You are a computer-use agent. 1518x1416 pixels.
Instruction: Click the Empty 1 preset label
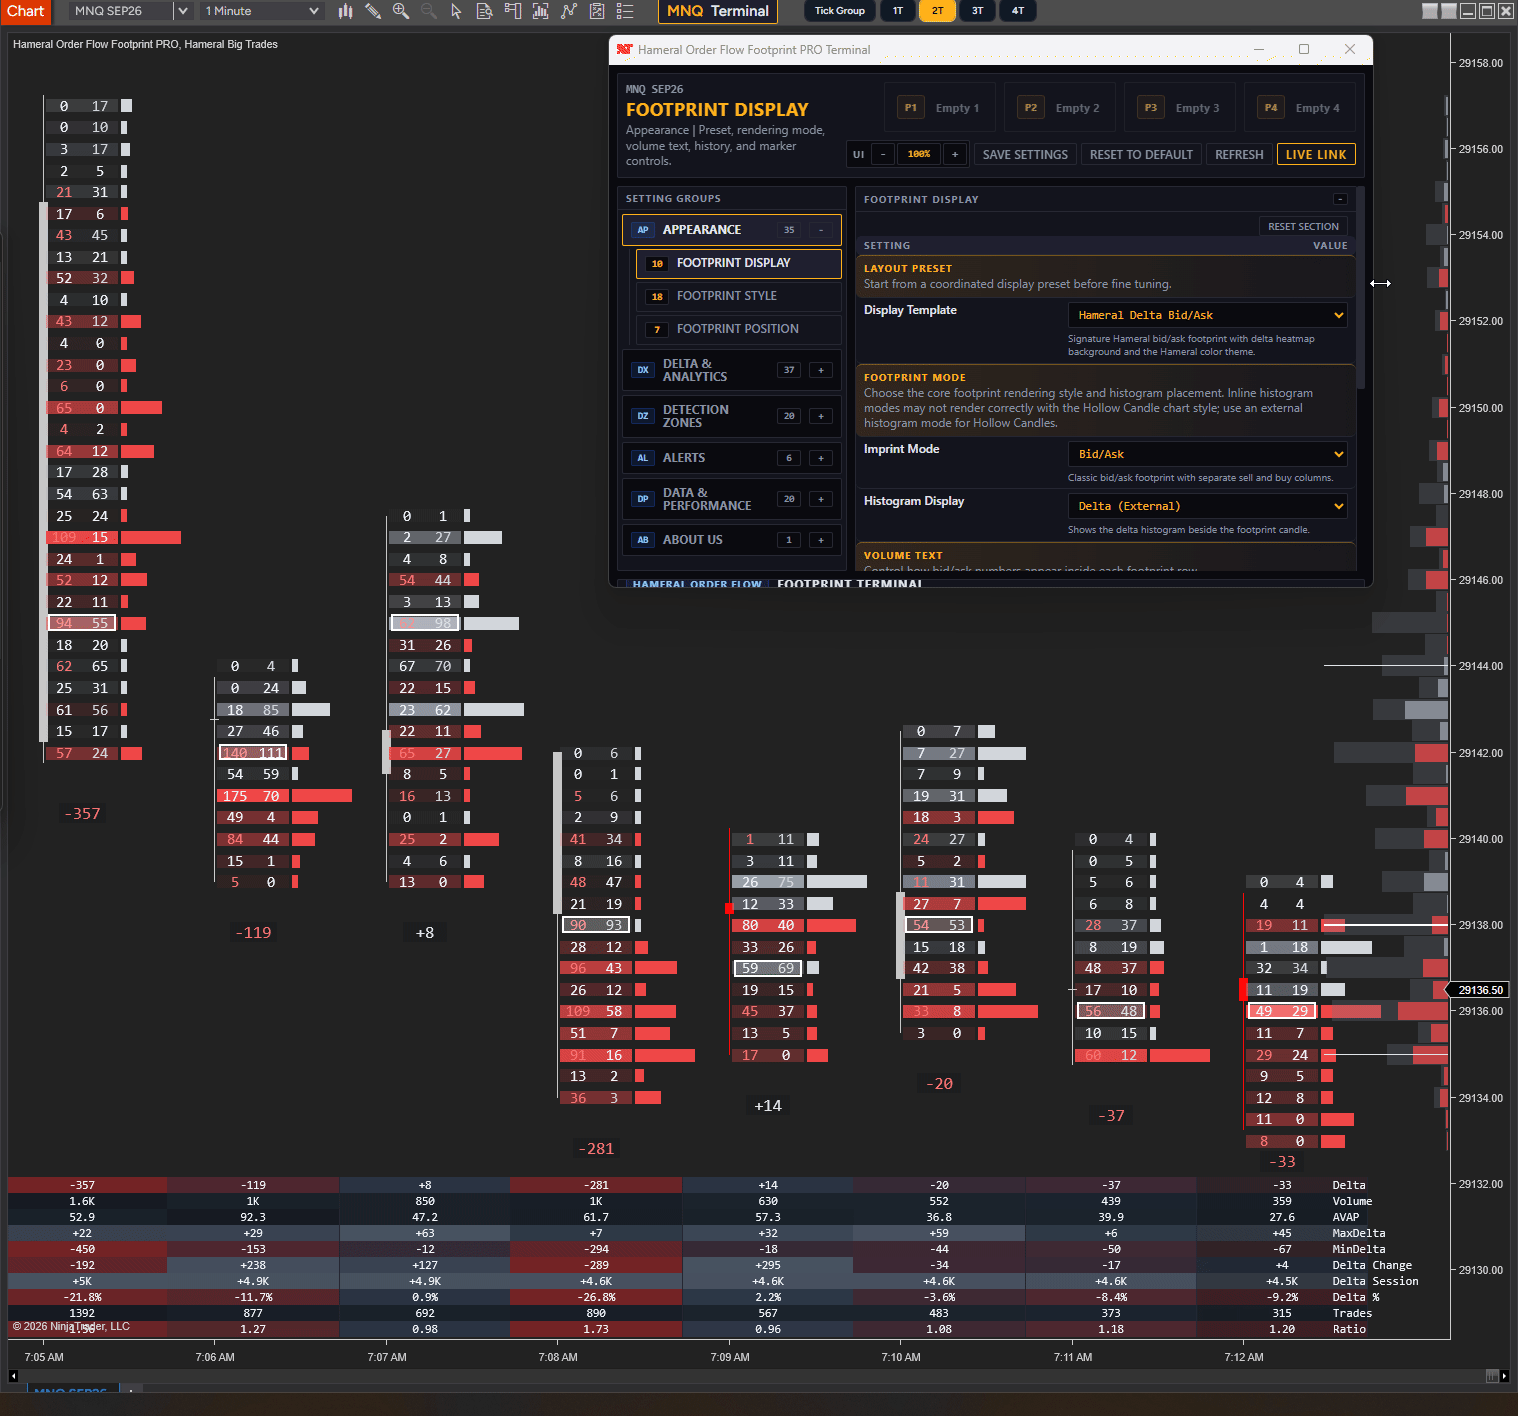(x=957, y=108)
